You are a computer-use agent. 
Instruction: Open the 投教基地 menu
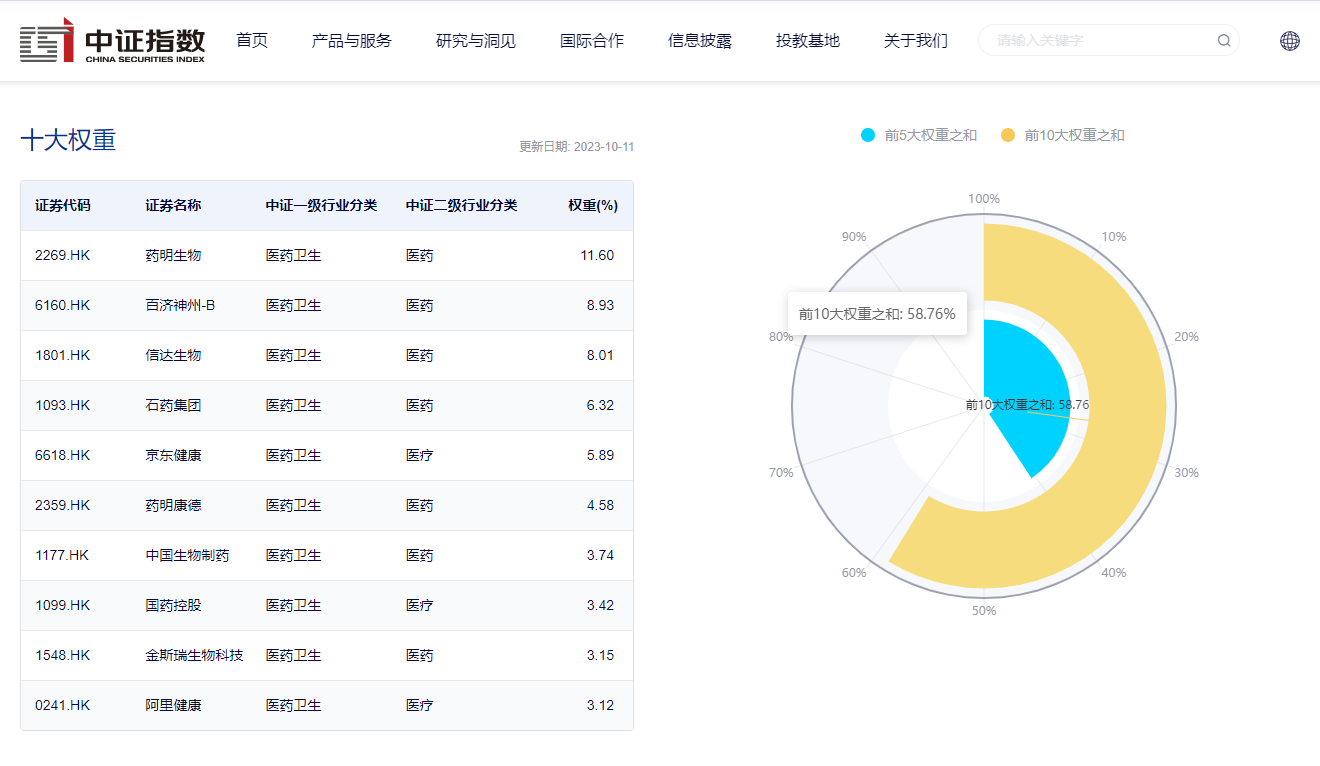click(x=808, y=41)
